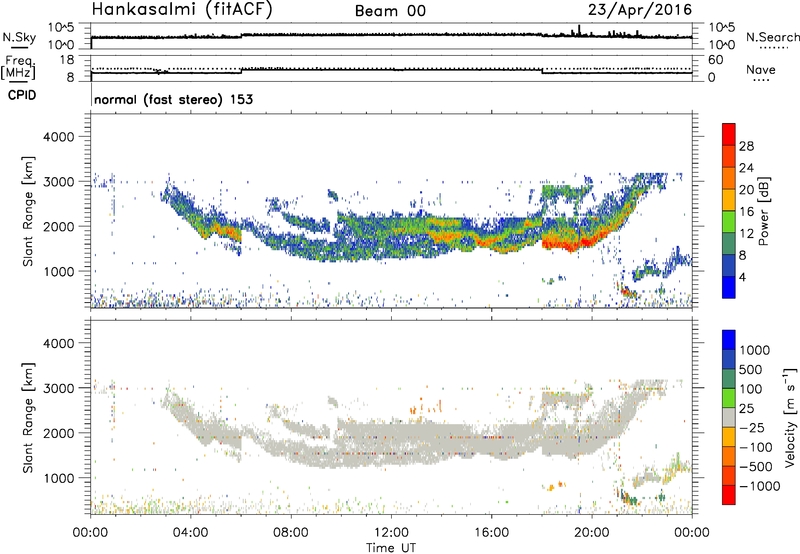Pick the red top segment of the Power colorbar
The height and width of the screenshot is (554, 800).
click(x=729, y=134)
